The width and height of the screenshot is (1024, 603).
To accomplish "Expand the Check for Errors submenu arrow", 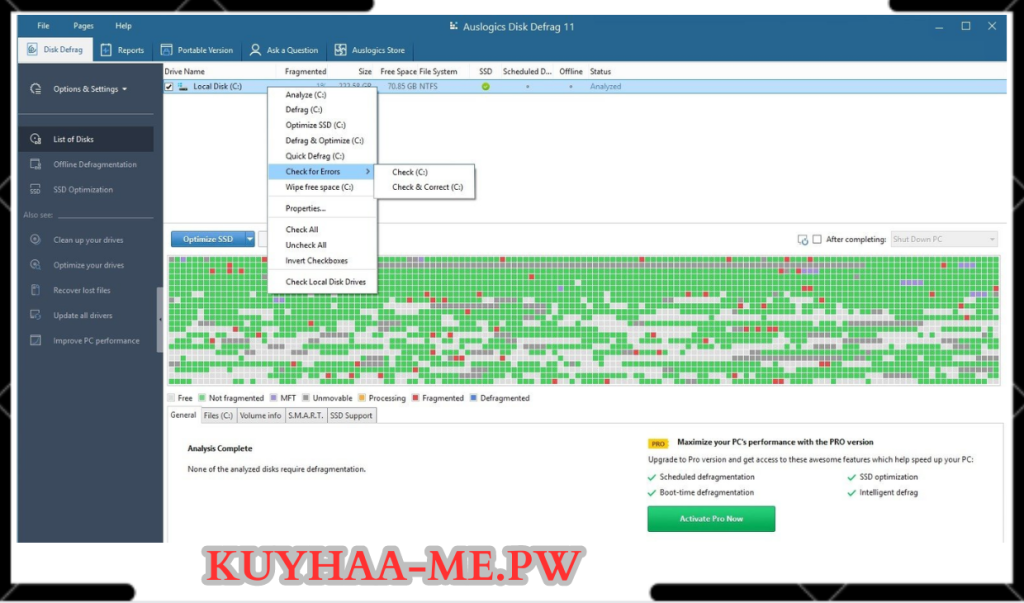I will tap(368, 171).
